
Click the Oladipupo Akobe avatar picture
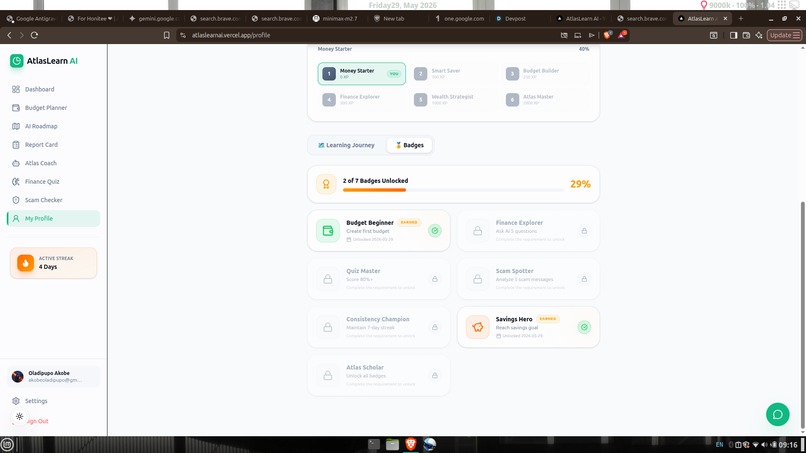pos(17,377)
